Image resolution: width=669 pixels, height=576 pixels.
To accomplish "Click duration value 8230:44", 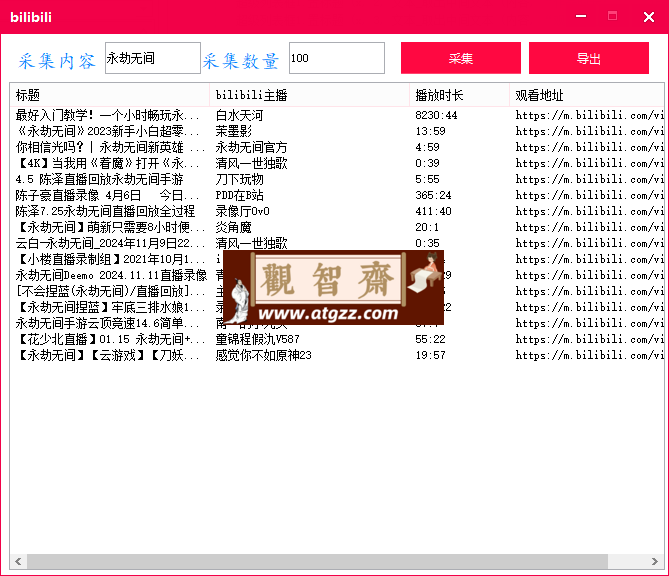I will [436, 115].
